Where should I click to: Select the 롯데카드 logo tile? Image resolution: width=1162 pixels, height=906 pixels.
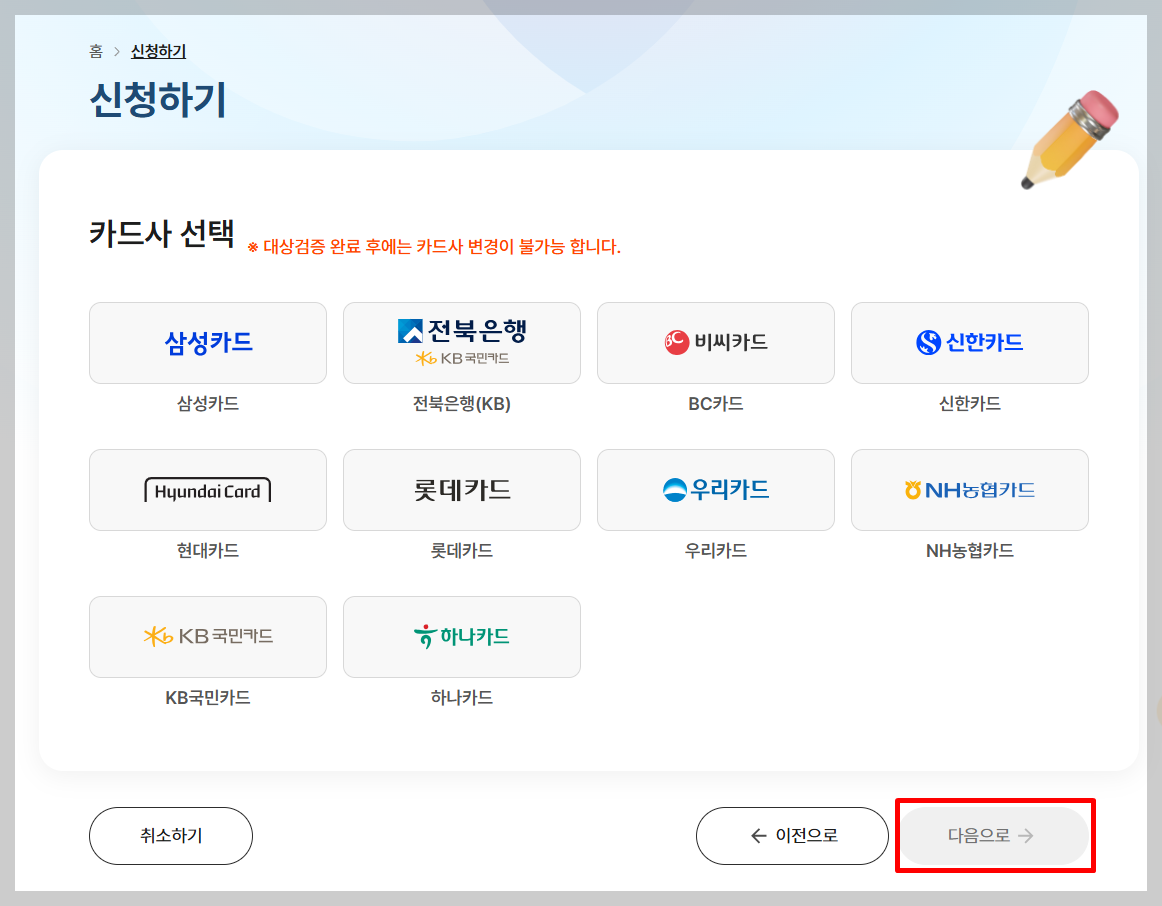click(462, 490)
